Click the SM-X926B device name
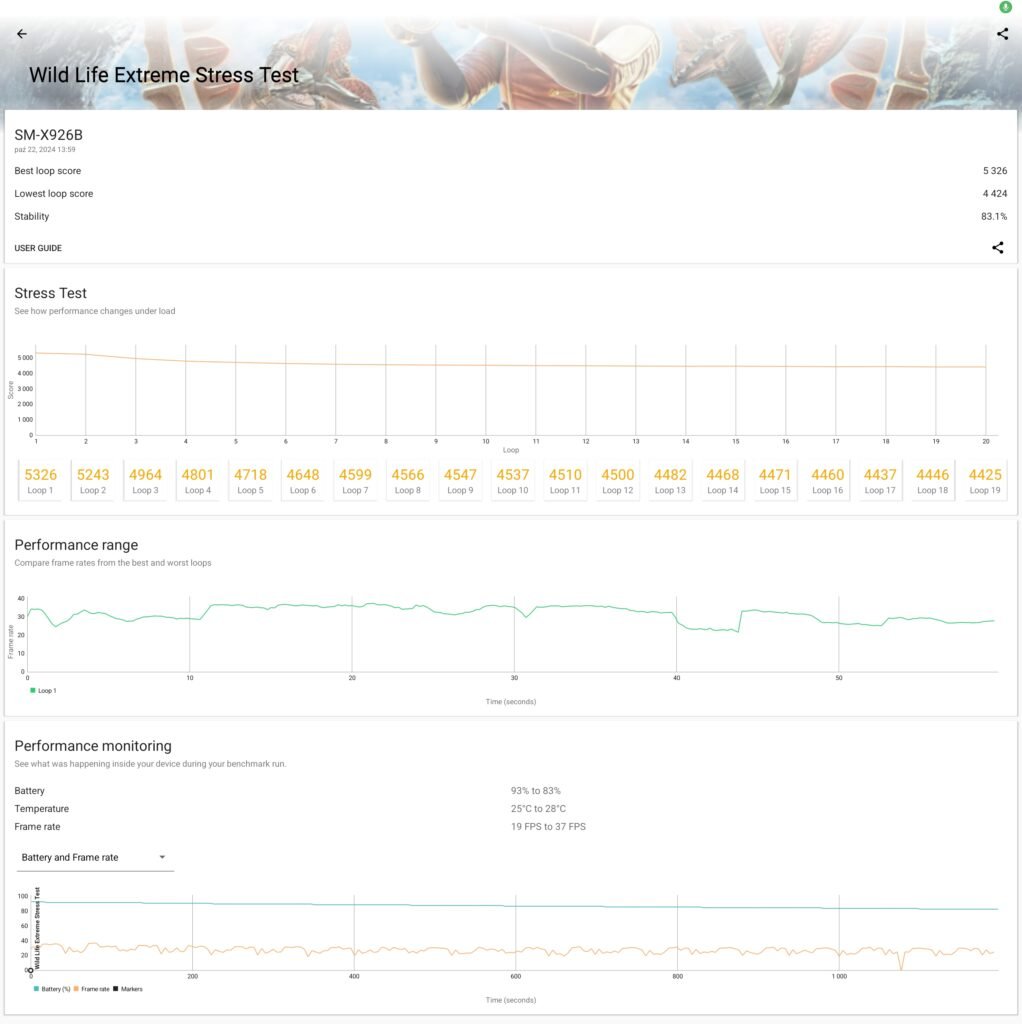This screenshot has height=1024, width=1022. (x=48, y=135)
